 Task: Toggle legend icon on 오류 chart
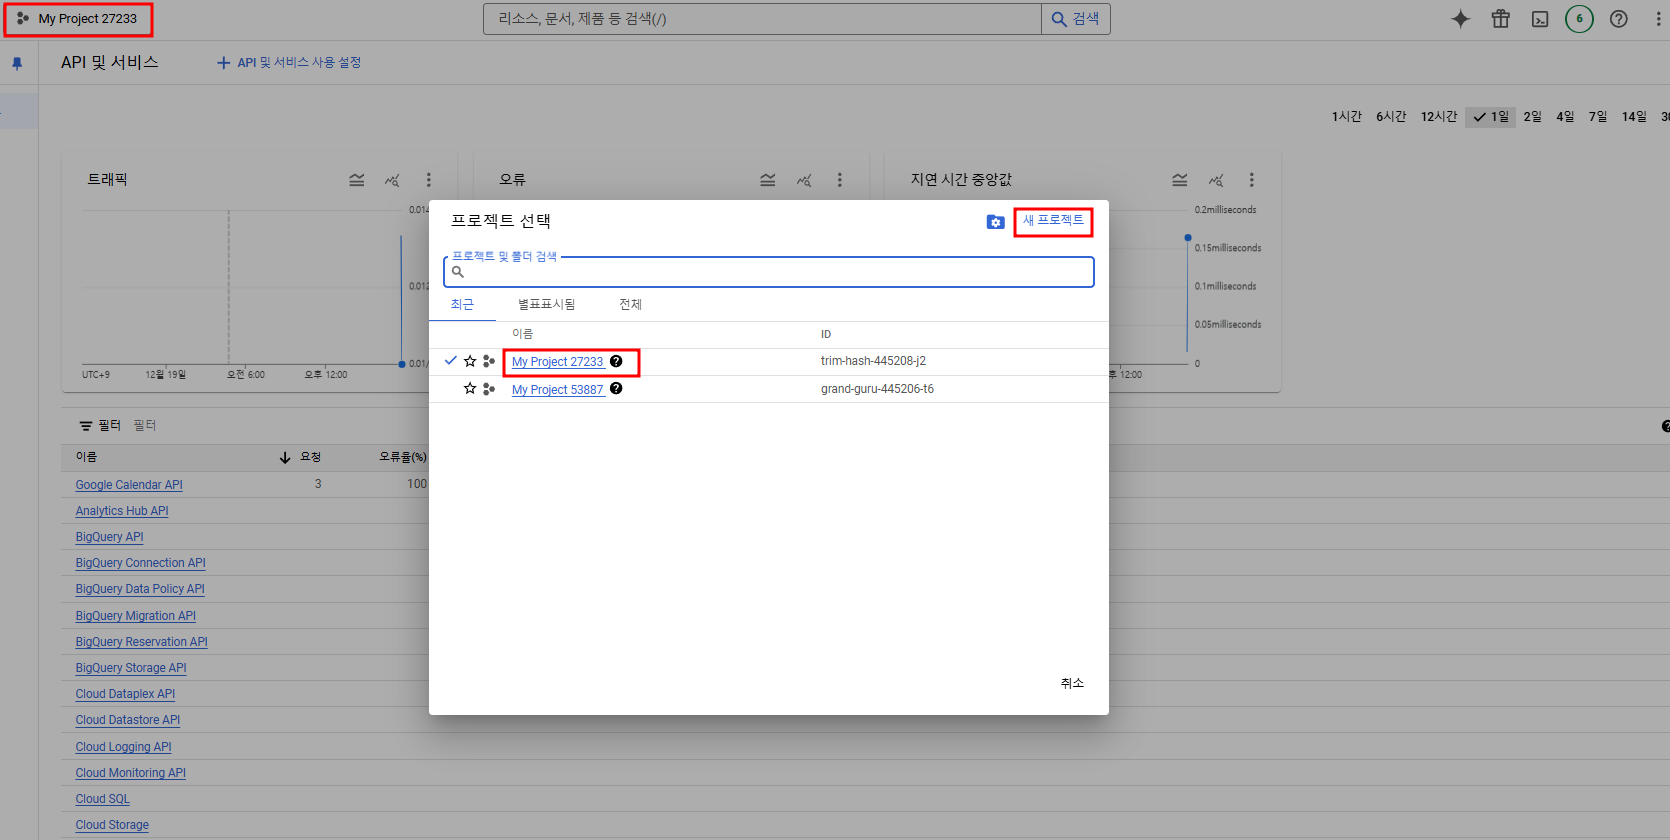coord(768,180)
